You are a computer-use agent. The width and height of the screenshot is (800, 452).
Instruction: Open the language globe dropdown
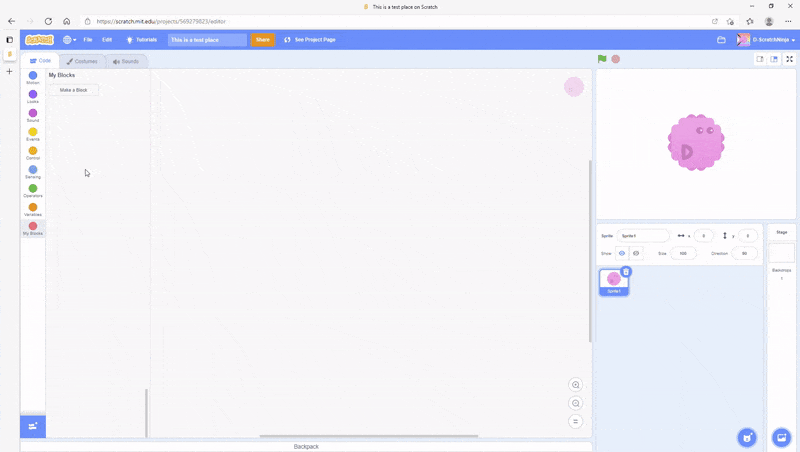point(69,40)
